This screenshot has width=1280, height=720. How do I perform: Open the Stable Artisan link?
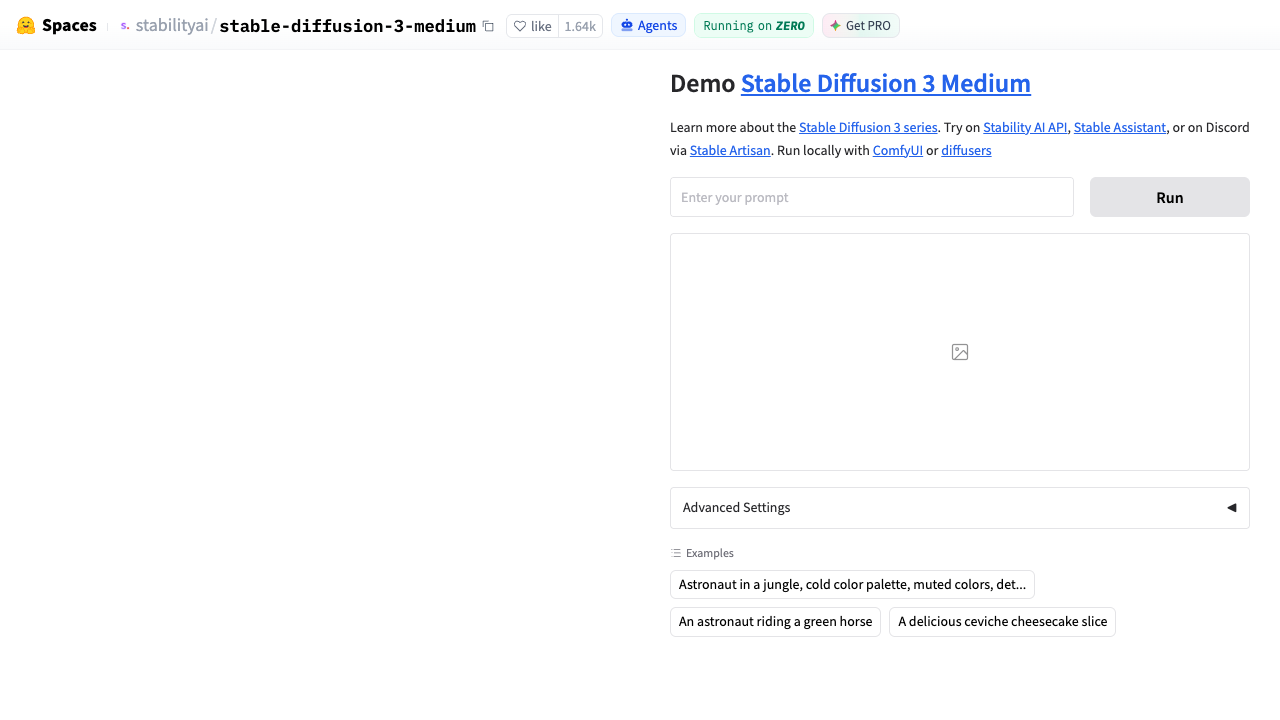[x=730, y=150]
